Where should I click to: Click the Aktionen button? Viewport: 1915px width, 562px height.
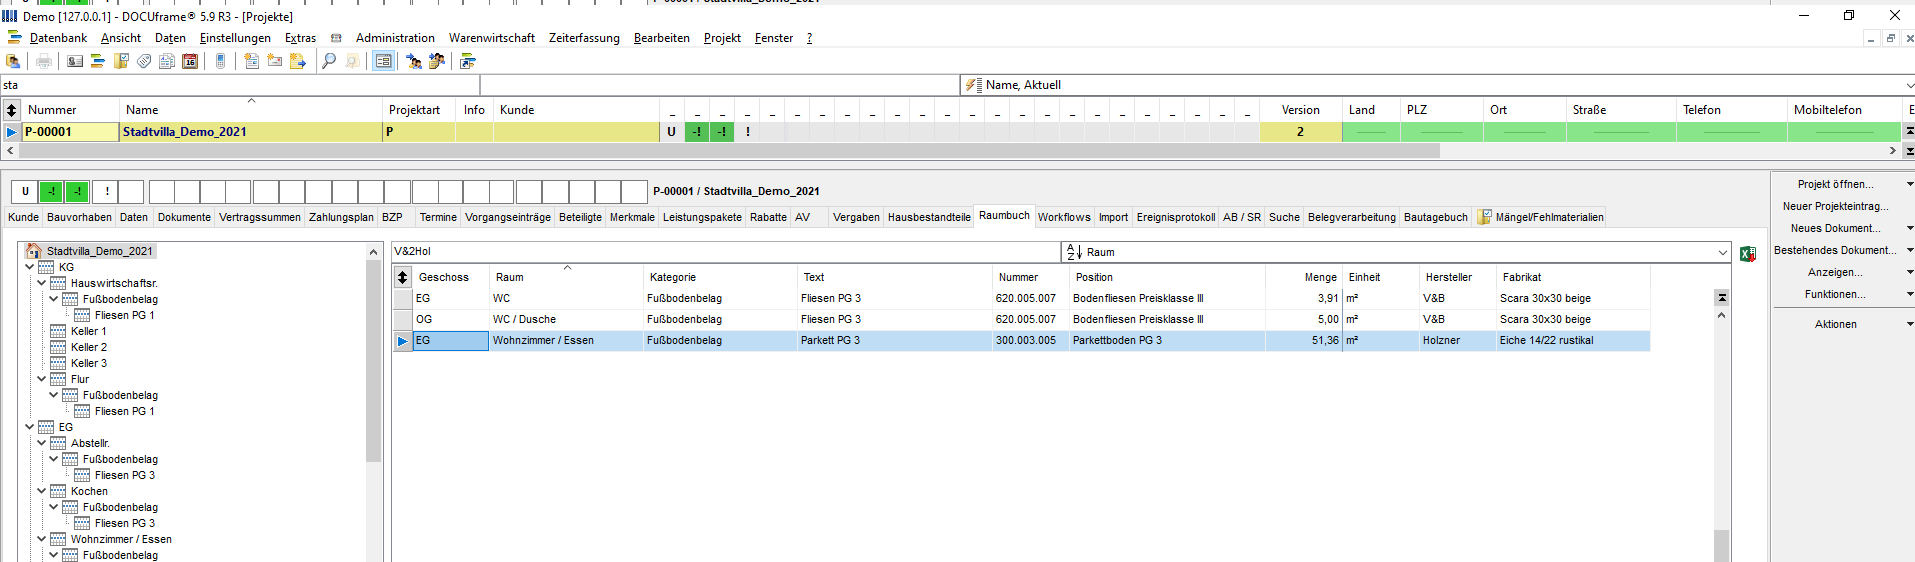click(1835, 324)
